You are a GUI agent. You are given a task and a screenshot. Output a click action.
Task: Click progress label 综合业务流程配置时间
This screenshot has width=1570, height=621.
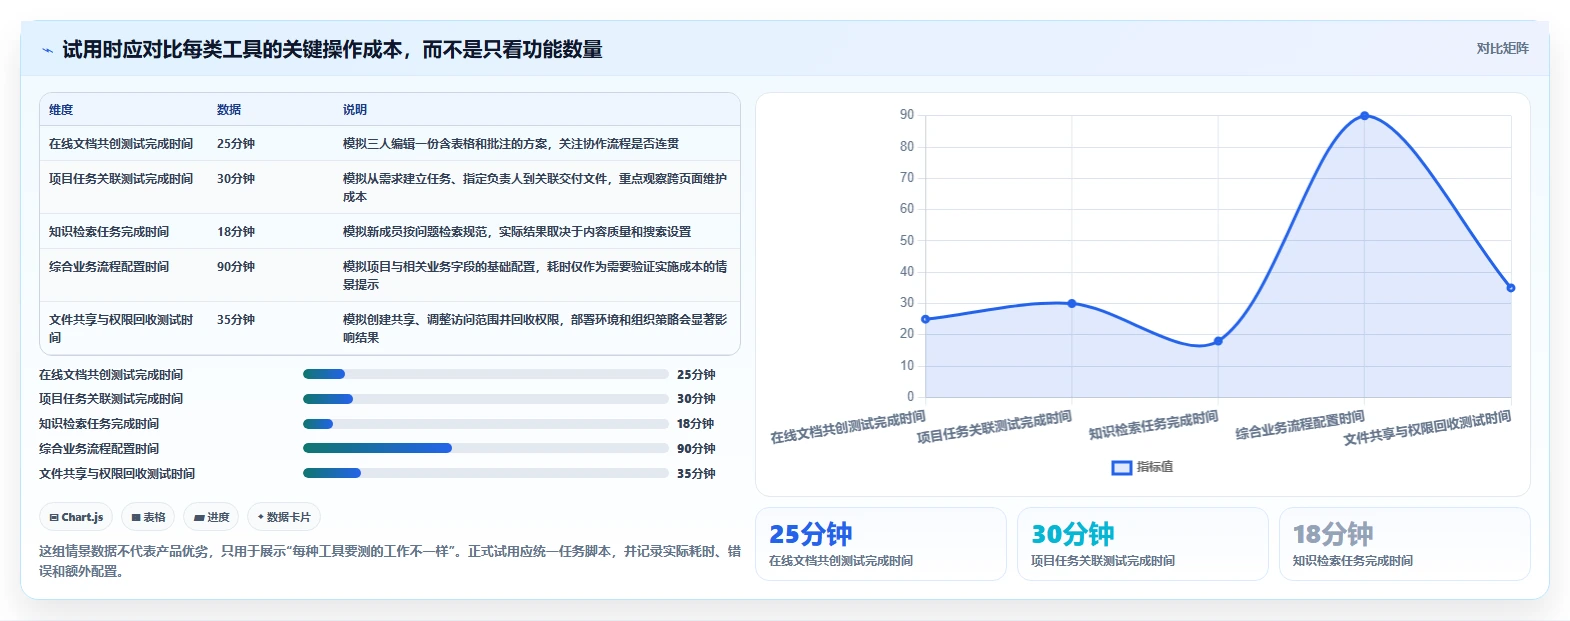(x=99, y=449)
